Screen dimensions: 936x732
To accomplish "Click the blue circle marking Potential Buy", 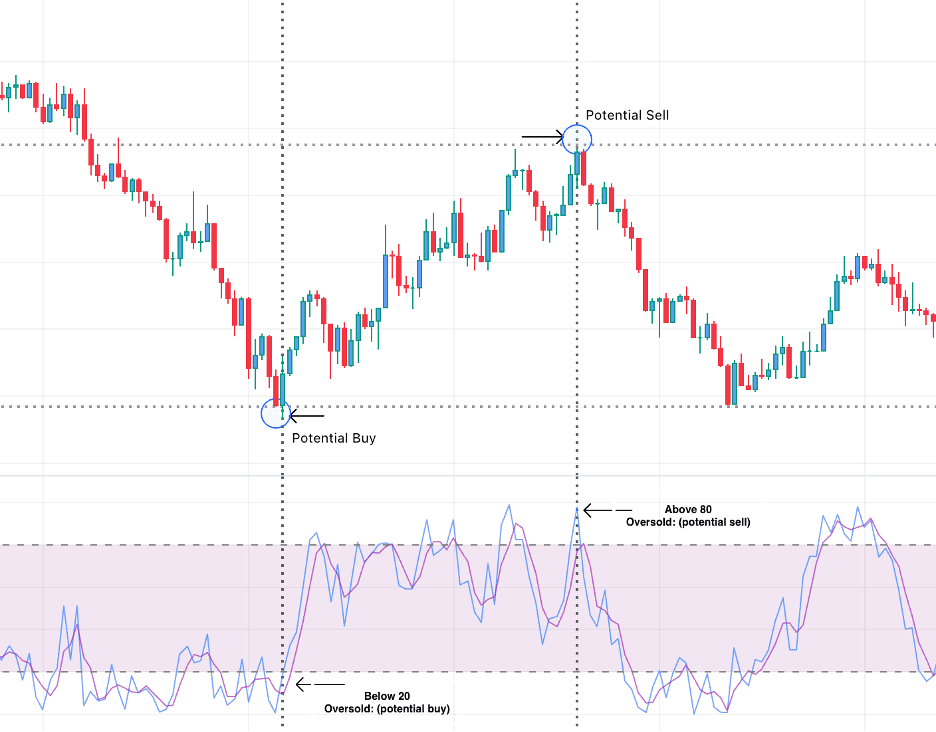I will click(275, 413).
